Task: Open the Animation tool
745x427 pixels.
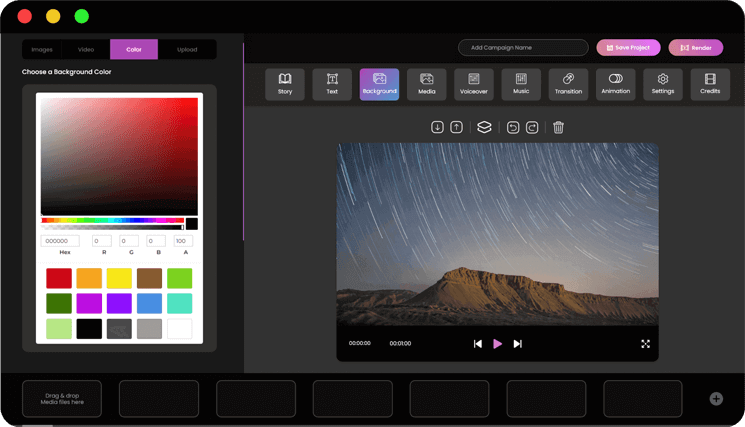Action: [x=616, y=84]
